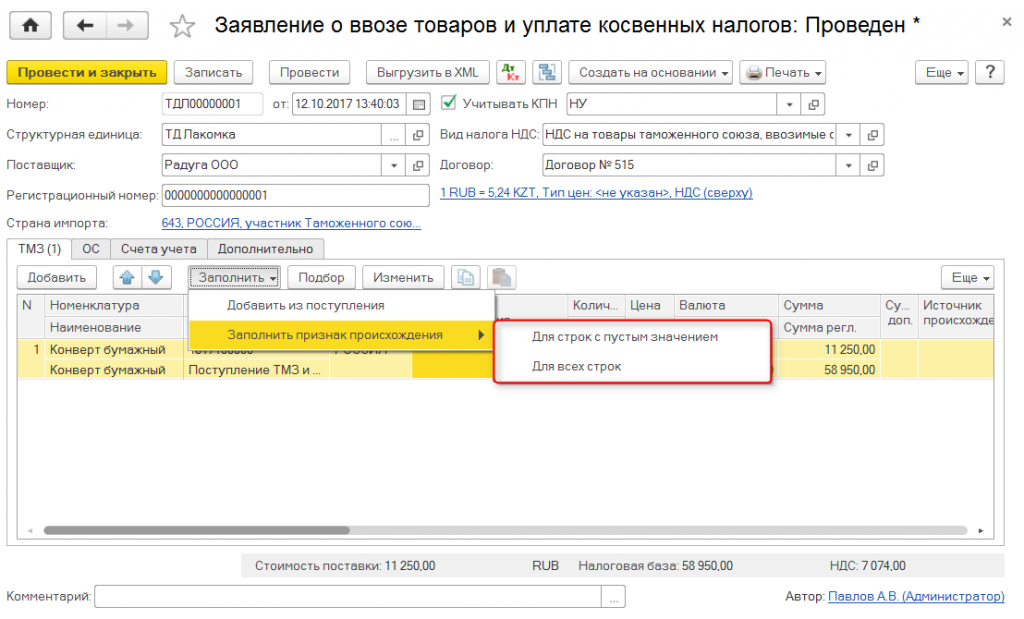The image size is (1024, 619).
Task: Click the Провести и закрыть button
Action: pyautogui.click(x=87, y=72)
